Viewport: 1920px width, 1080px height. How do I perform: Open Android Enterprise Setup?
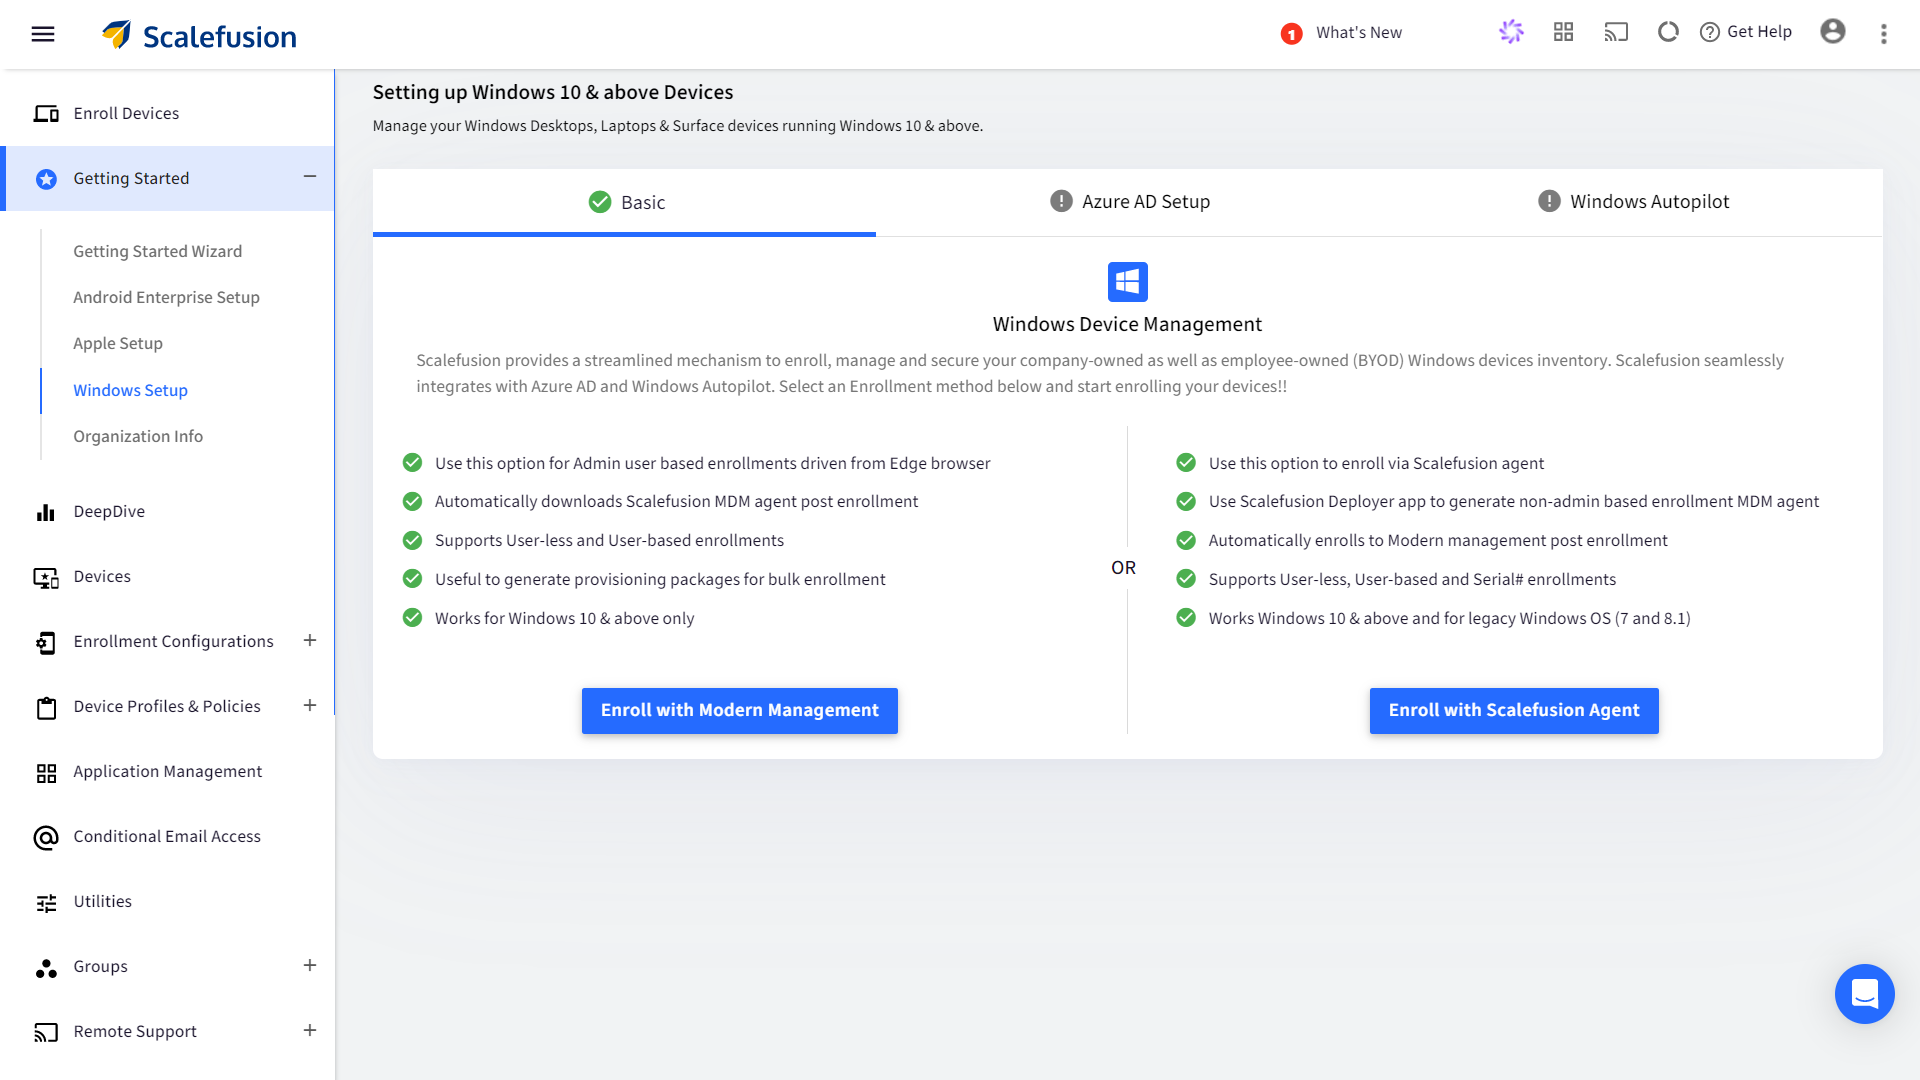(x=166, y=297)
